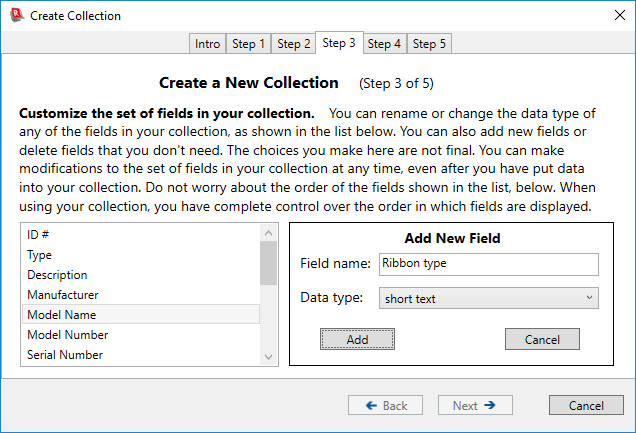Open the Step 1 tab

click(x=249, y=44)
